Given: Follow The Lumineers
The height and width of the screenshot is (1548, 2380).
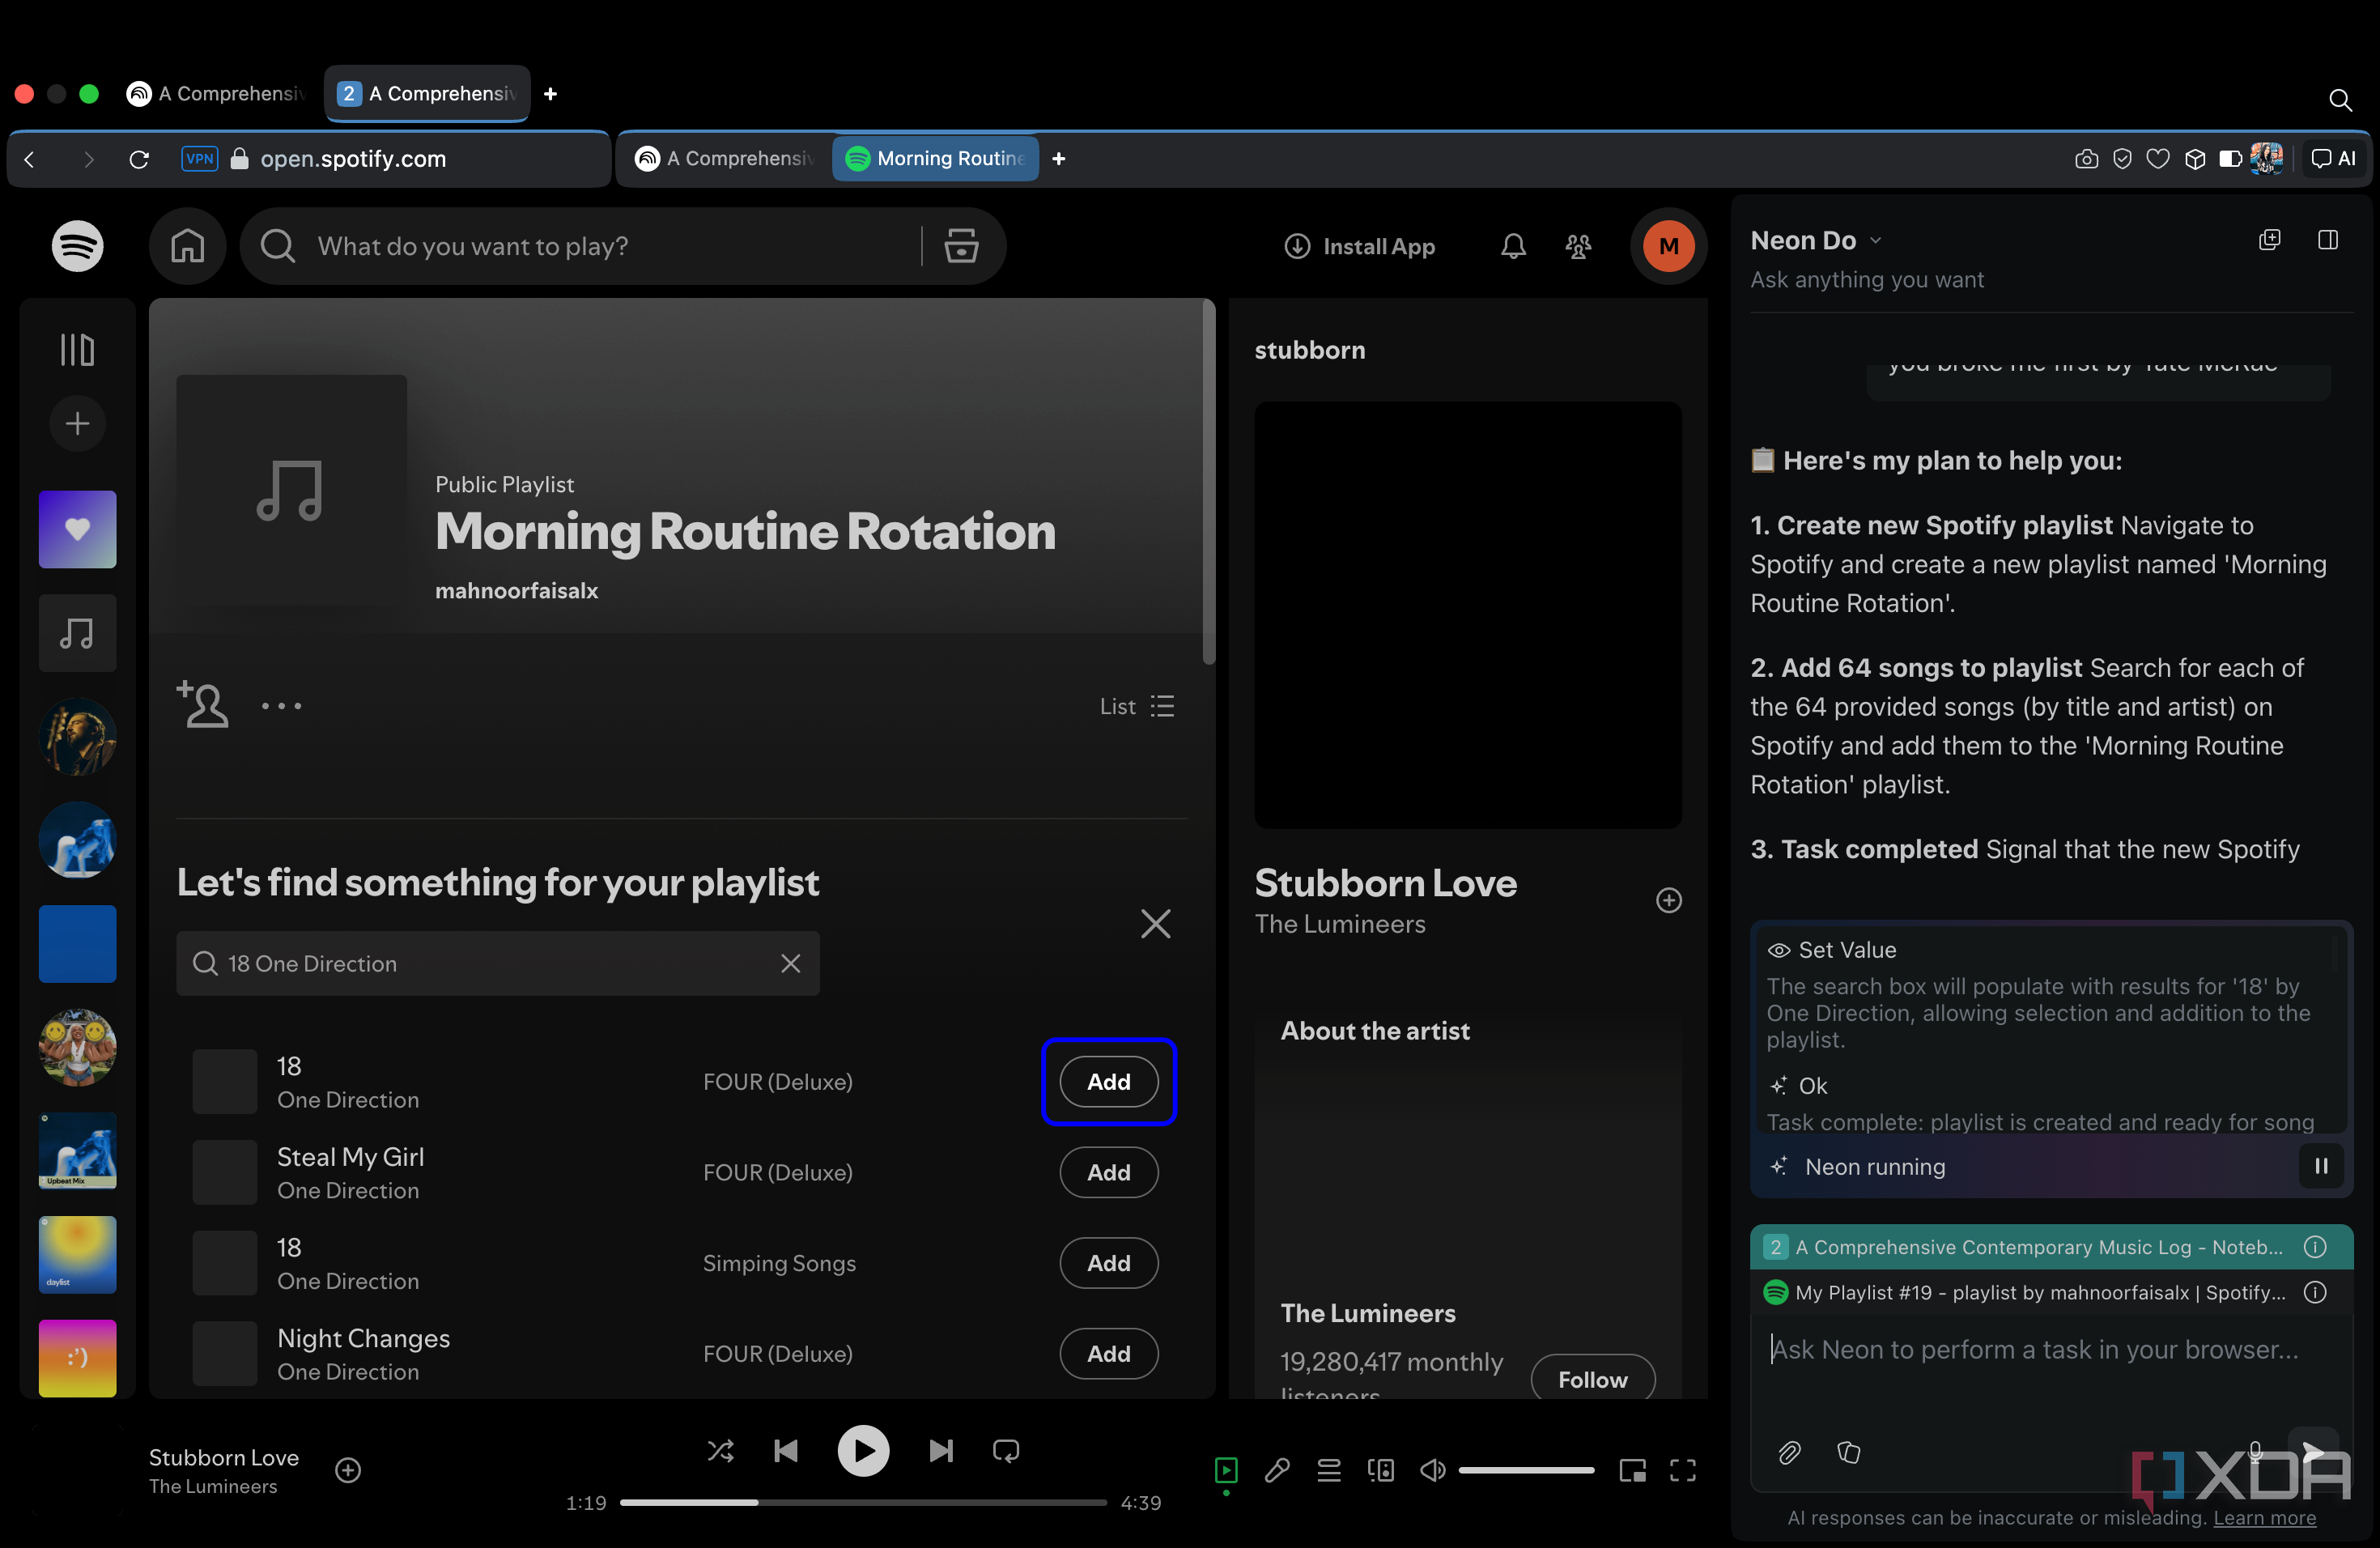Looking at the screenshot, I should (x=1592, y=1379).
